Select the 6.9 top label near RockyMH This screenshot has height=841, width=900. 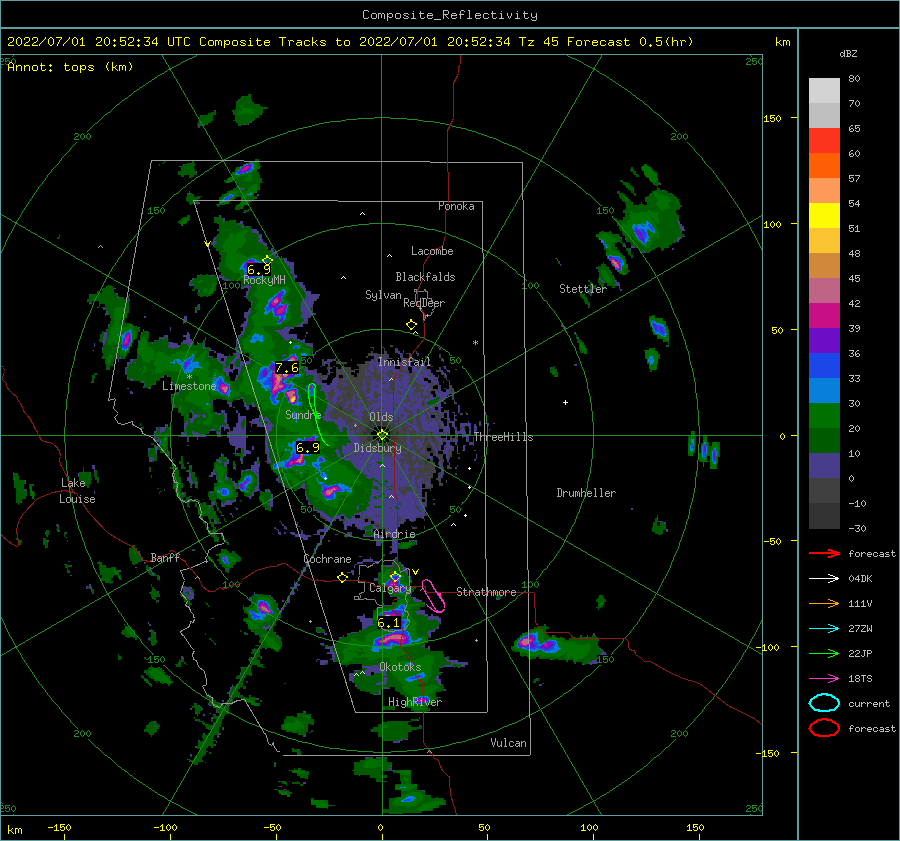coord(259,269)
